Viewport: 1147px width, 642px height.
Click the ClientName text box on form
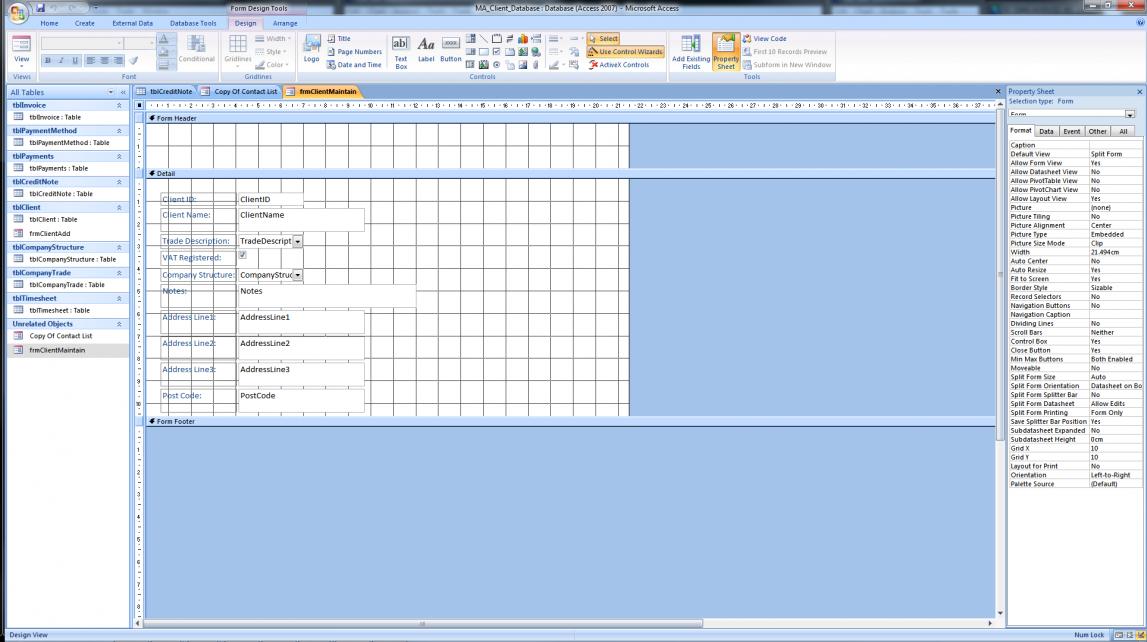[x=301, y=220]
